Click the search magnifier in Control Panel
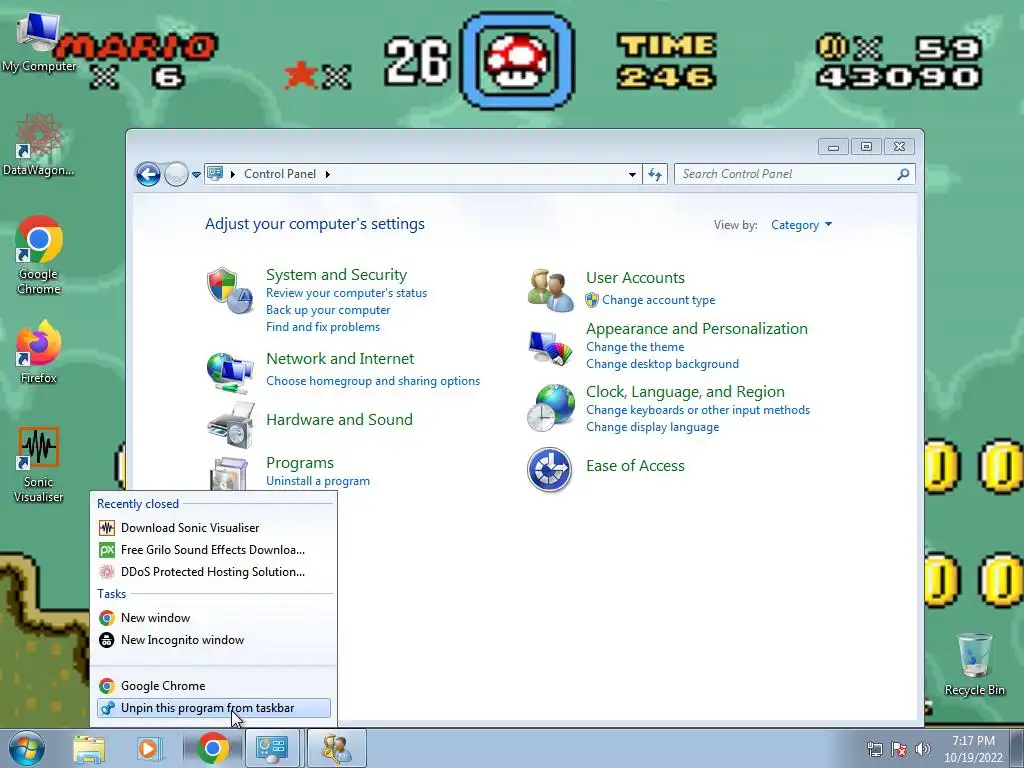This screenshot has height=768, width=1024. click(x=903, y=174)
